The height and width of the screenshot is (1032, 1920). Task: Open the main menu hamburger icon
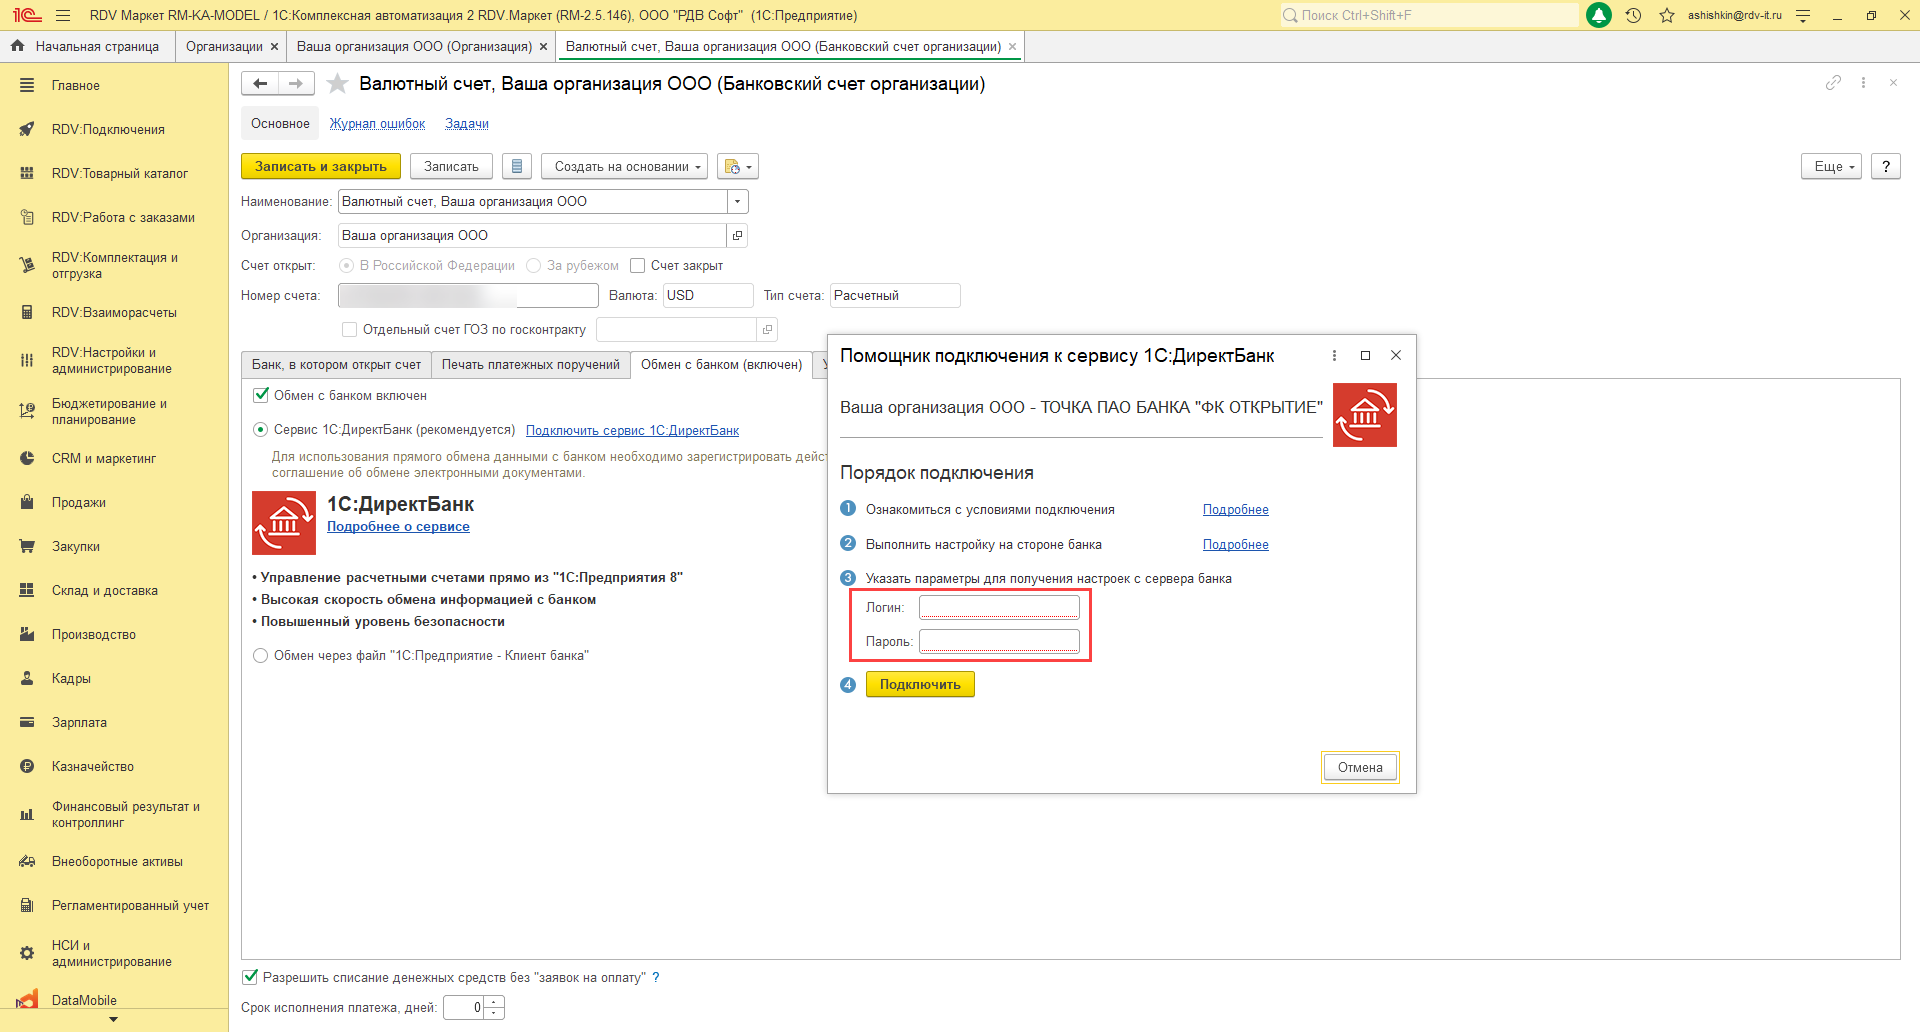click(x=63, y=15)
